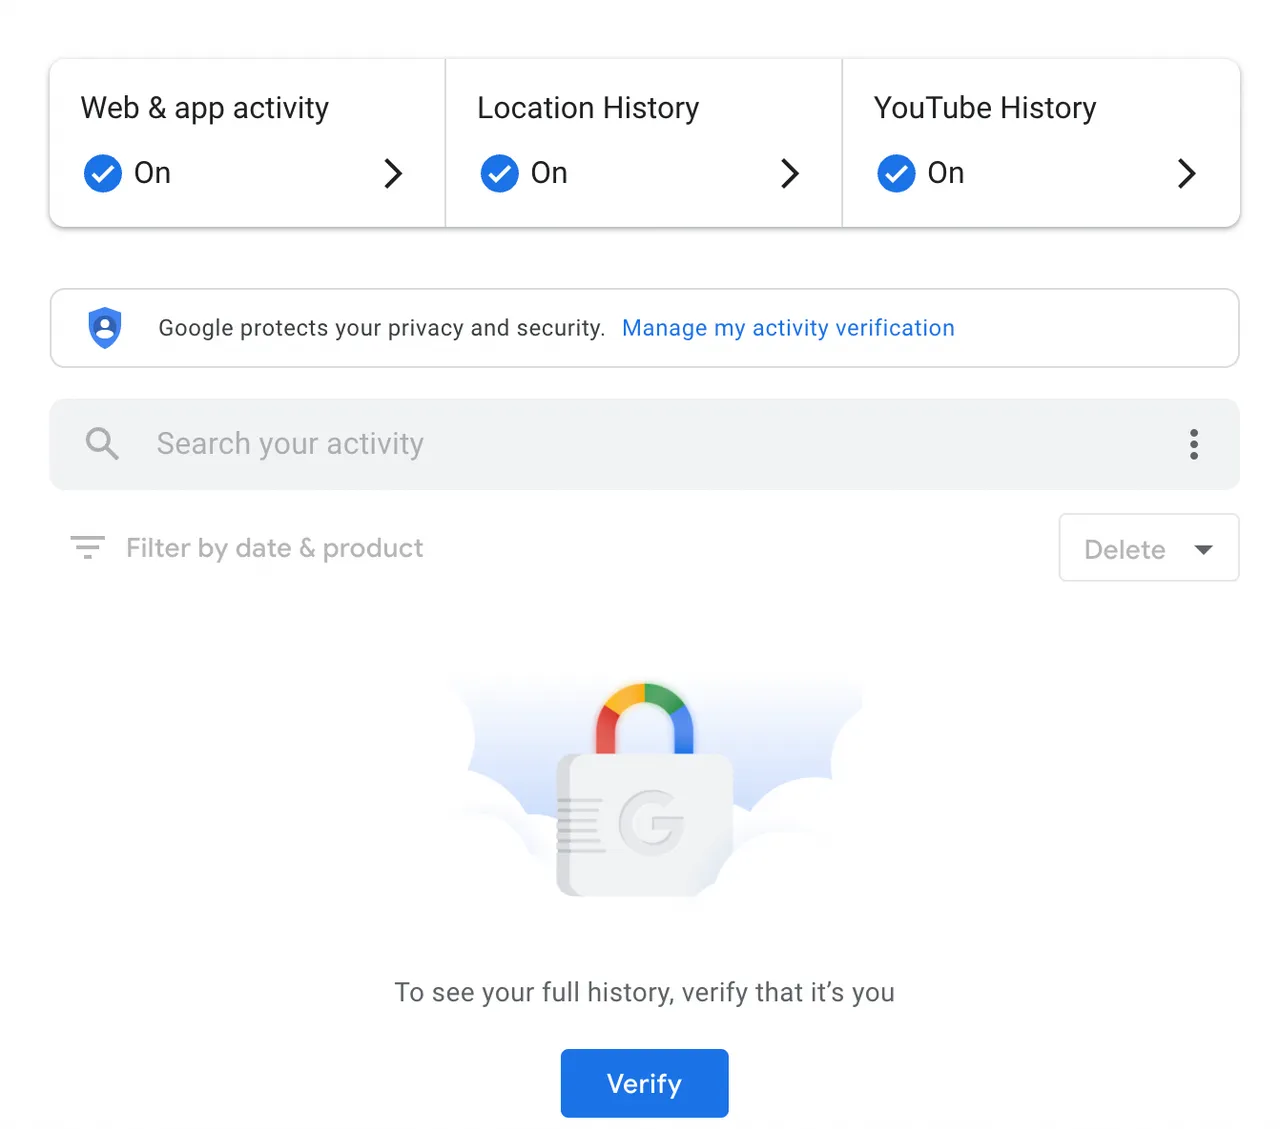Click On status under Web & app activity

(152, 173)
